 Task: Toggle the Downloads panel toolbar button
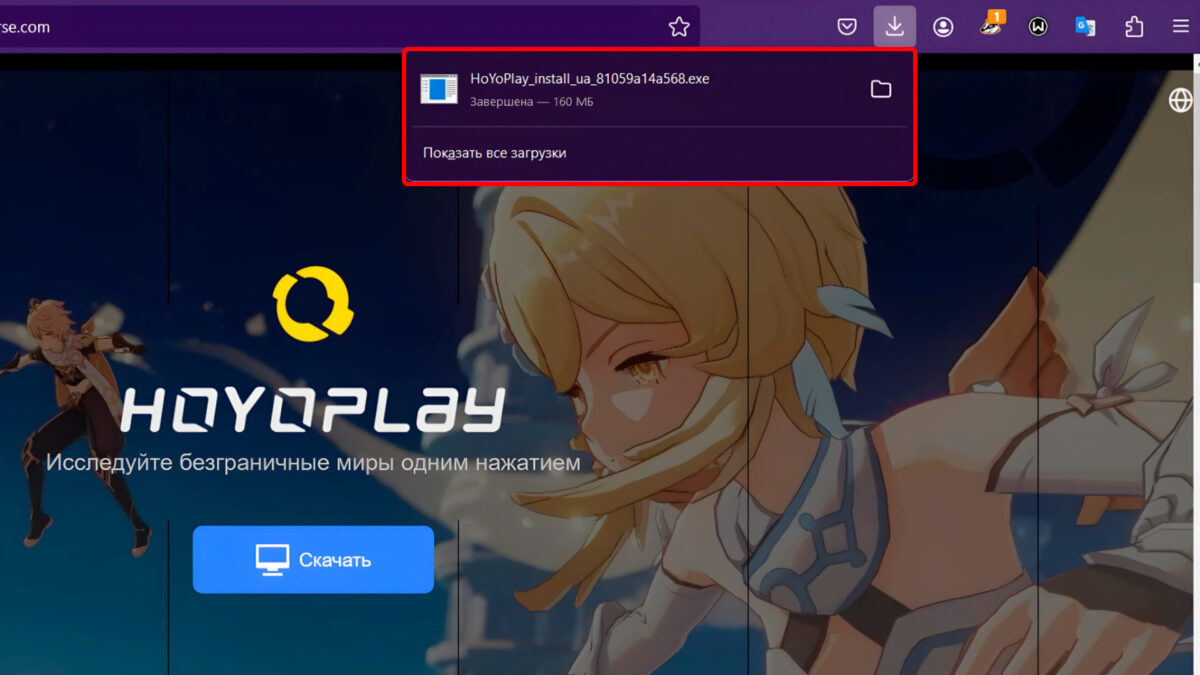[x=894, y=27]
